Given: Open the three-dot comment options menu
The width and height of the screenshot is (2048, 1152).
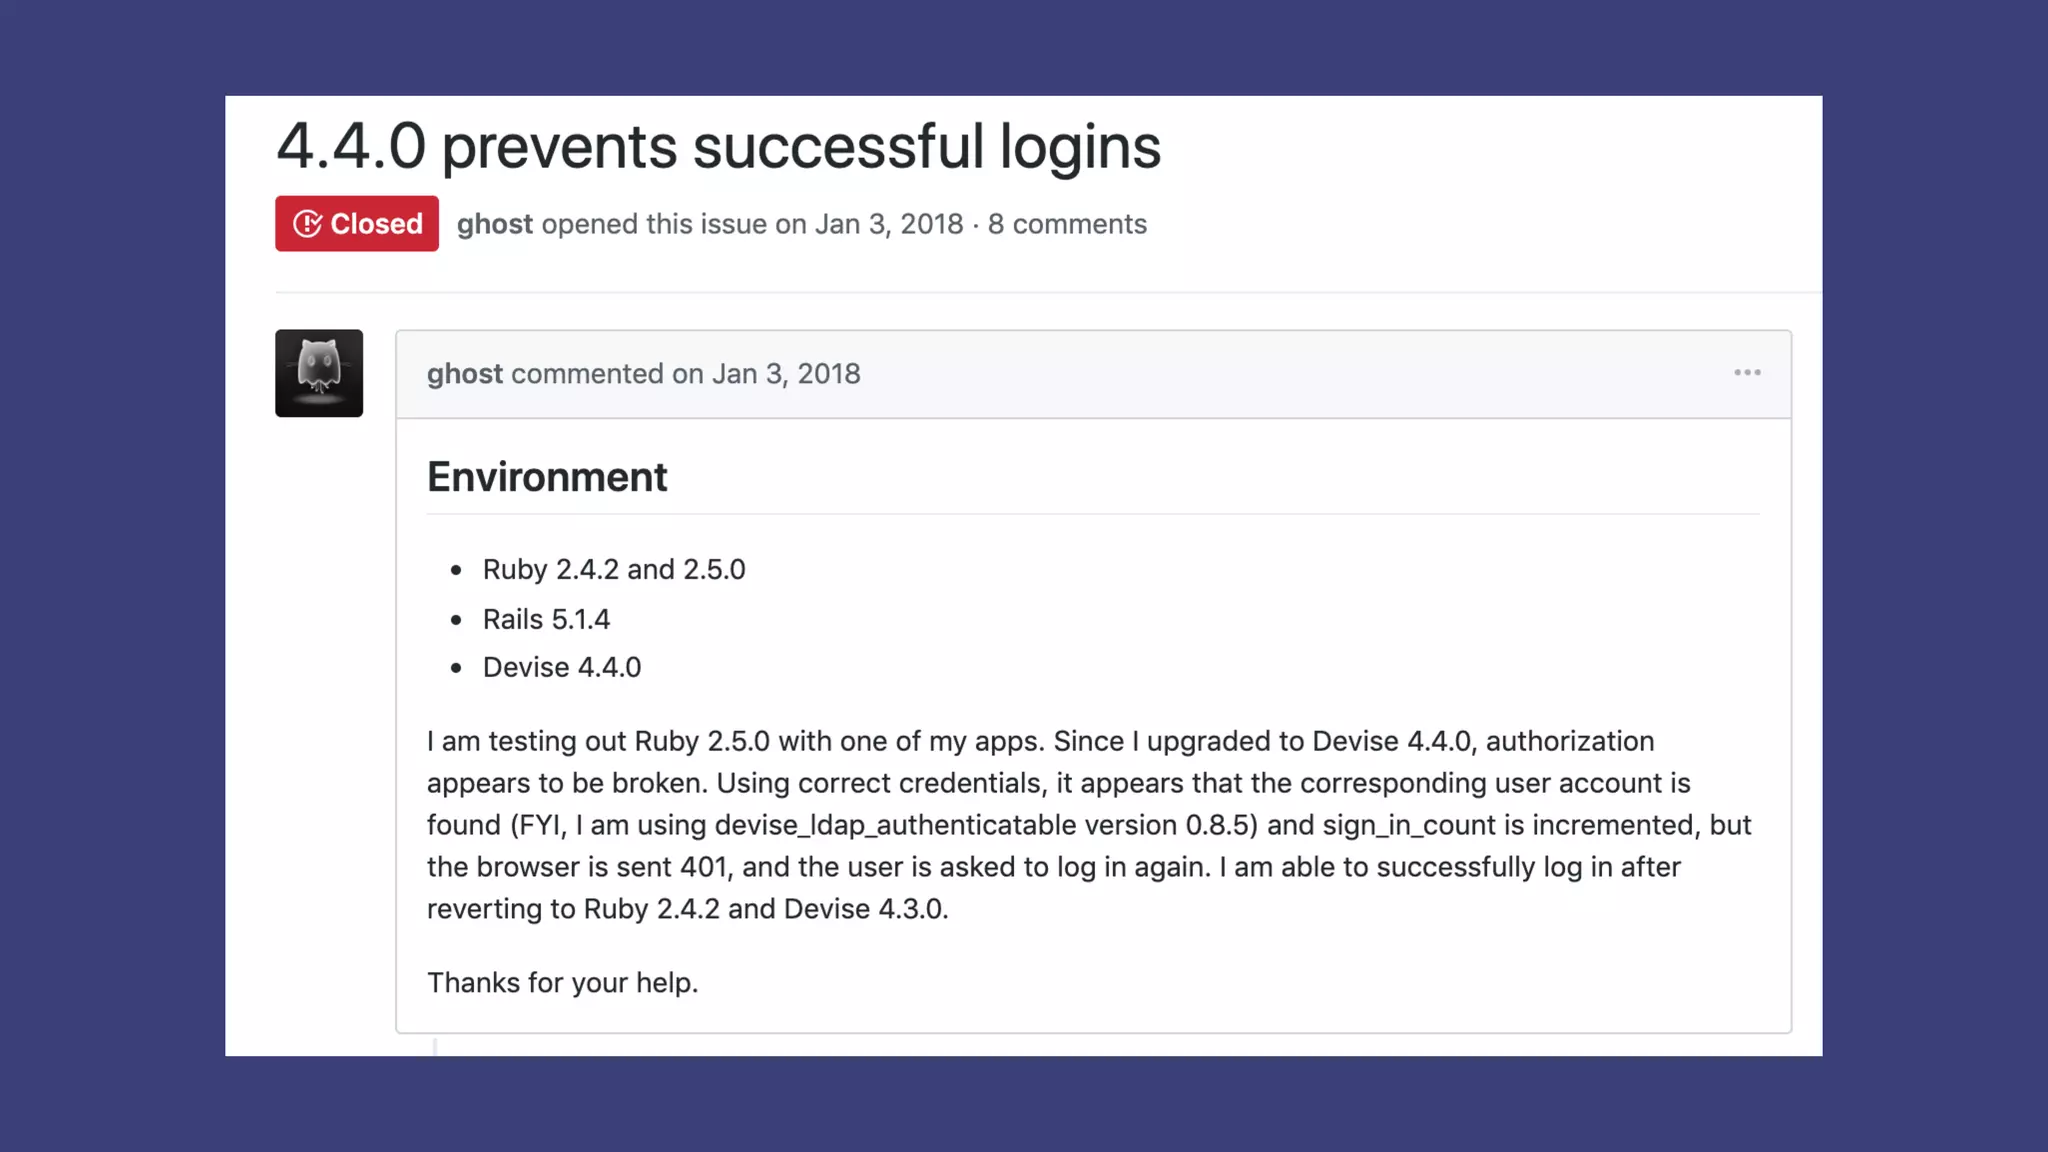Looking at the screenshot, I should (1747, 373).
